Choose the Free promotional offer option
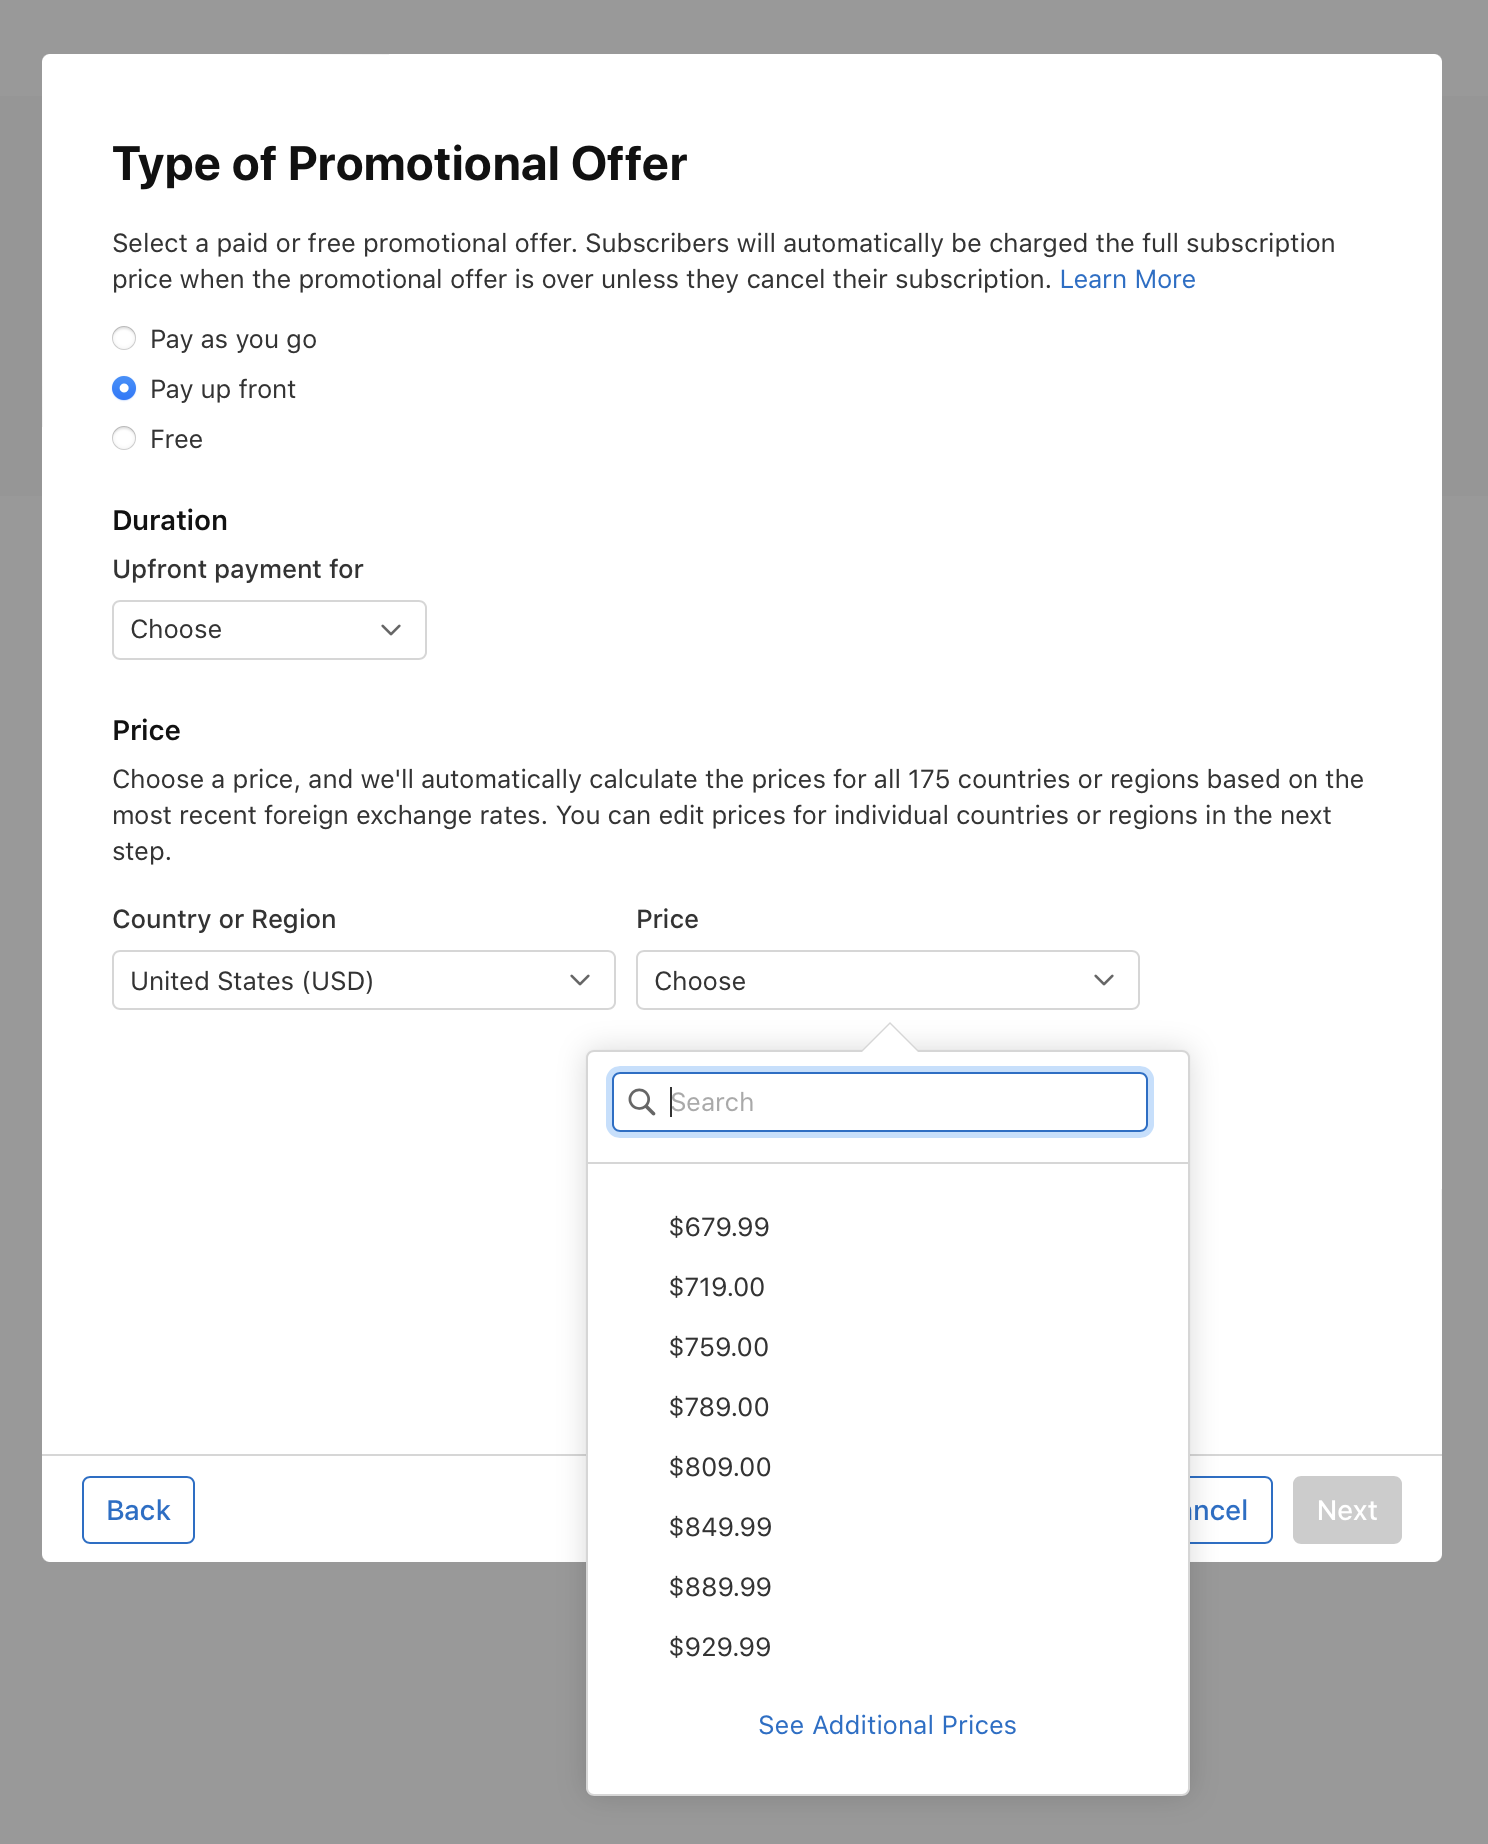 coord(124,439)
